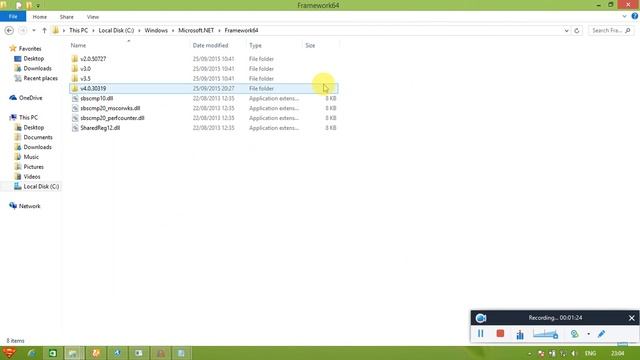The height and width of the screenshot is (360, 640).
Task: Open green app icon on taskbar
Action: tap(53, 353)
